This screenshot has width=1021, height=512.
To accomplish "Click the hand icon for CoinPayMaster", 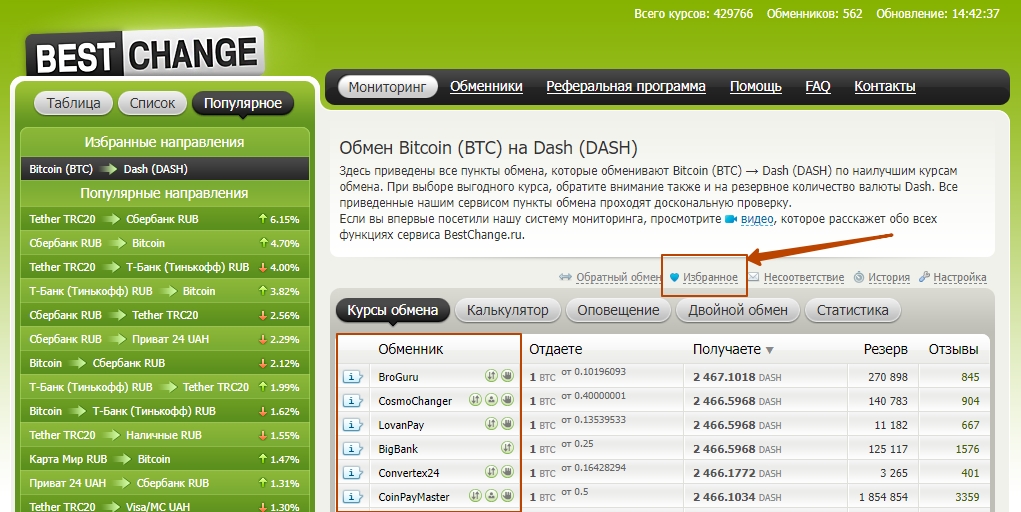I will [507, 496].
